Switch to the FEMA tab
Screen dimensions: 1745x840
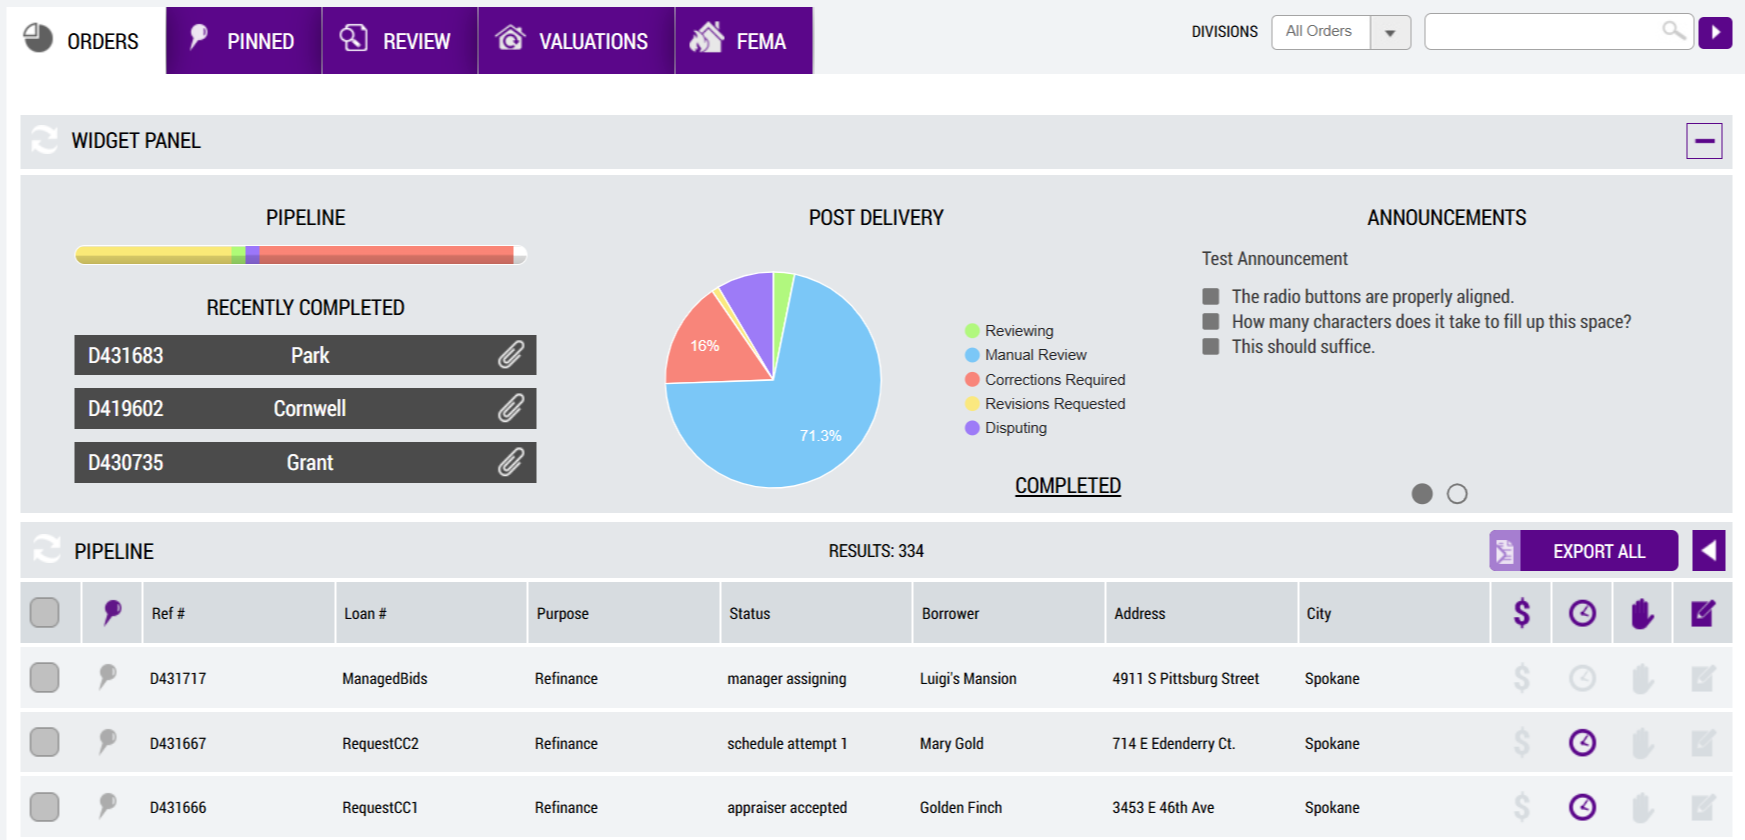tap(744, 41)
